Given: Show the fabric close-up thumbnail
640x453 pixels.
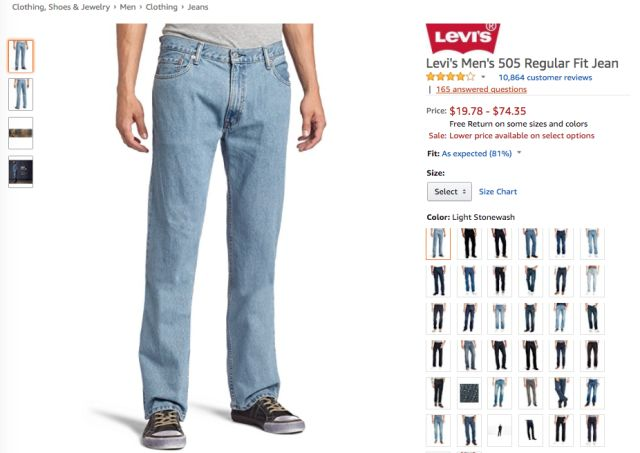Looking at the screenshot, I should tap(20, 133).
